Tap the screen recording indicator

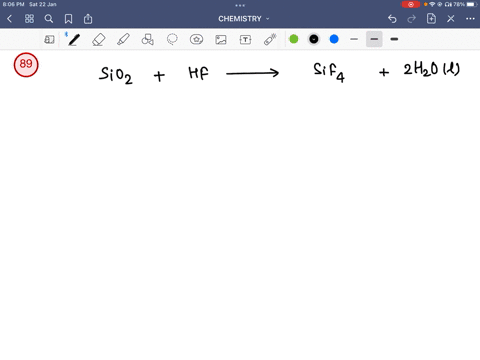coord(411,4)
